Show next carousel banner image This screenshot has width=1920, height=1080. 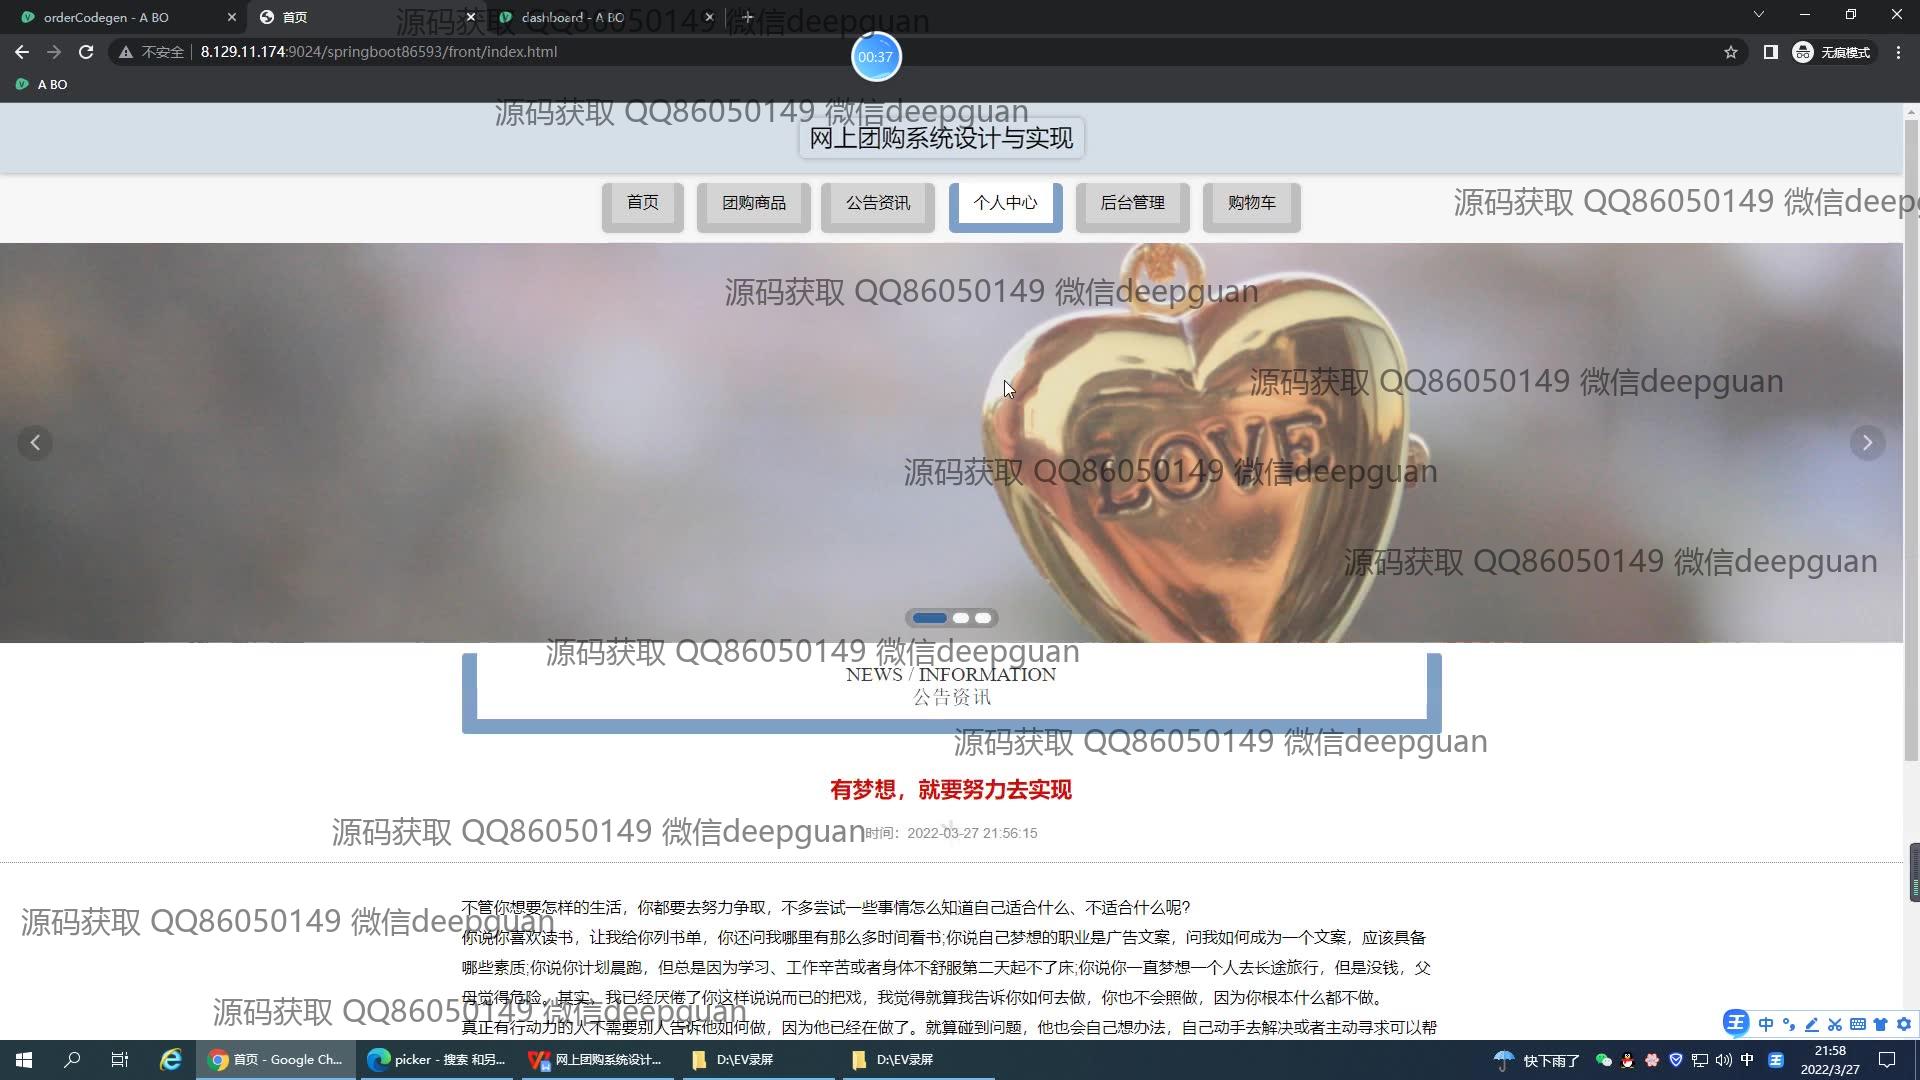coord(1867,442)
